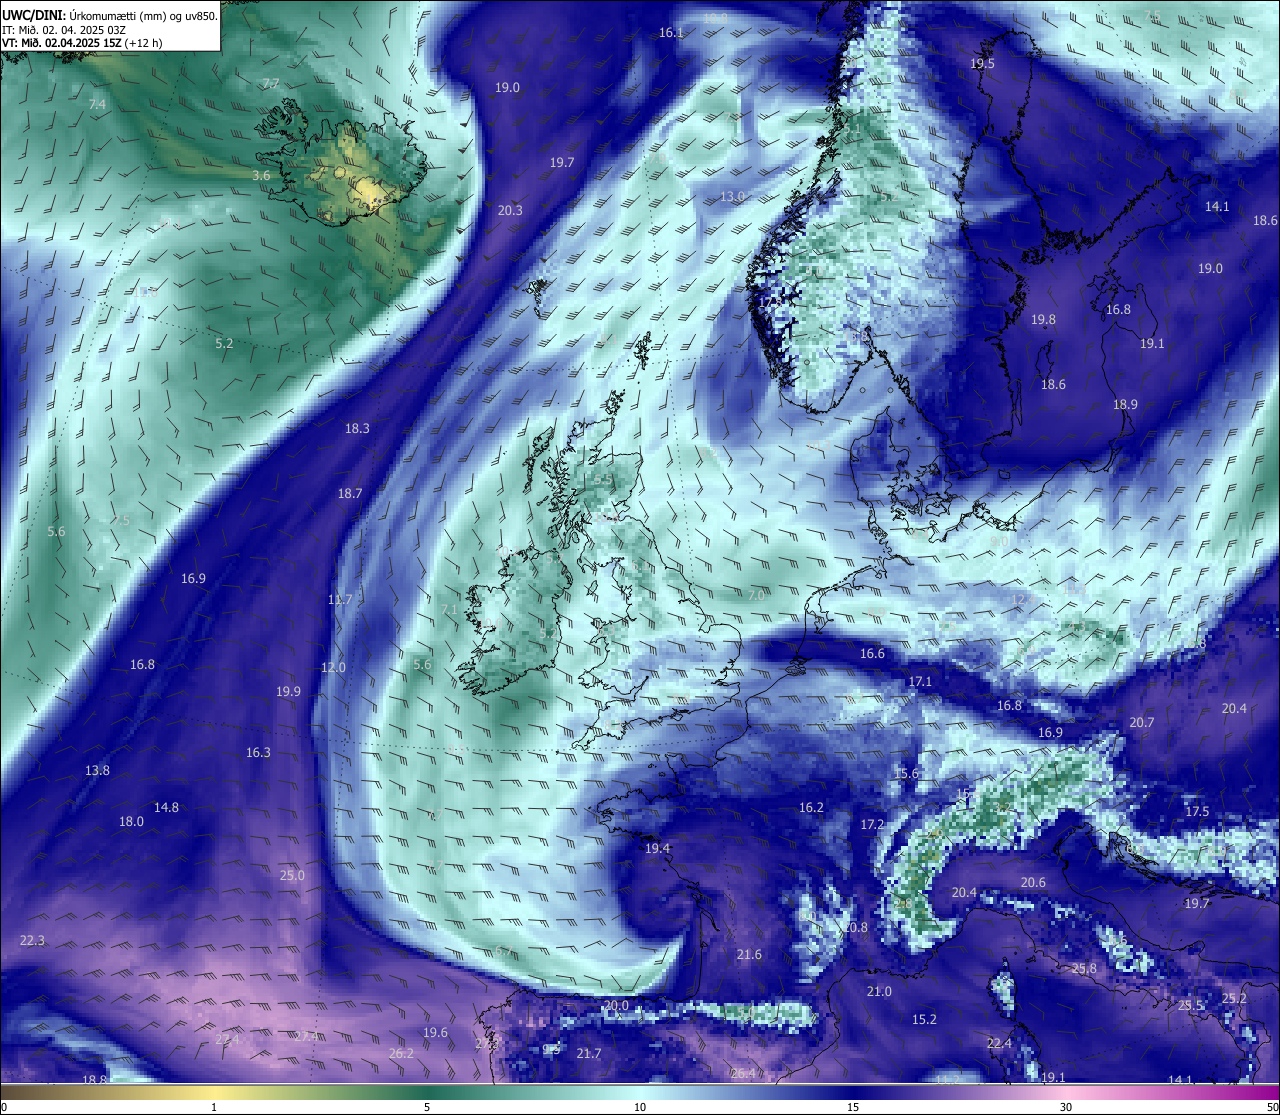Click the 25.8 value label
This screenshot has height=1115, width=1280.
pyautogui.click(x=1084, y=968)
